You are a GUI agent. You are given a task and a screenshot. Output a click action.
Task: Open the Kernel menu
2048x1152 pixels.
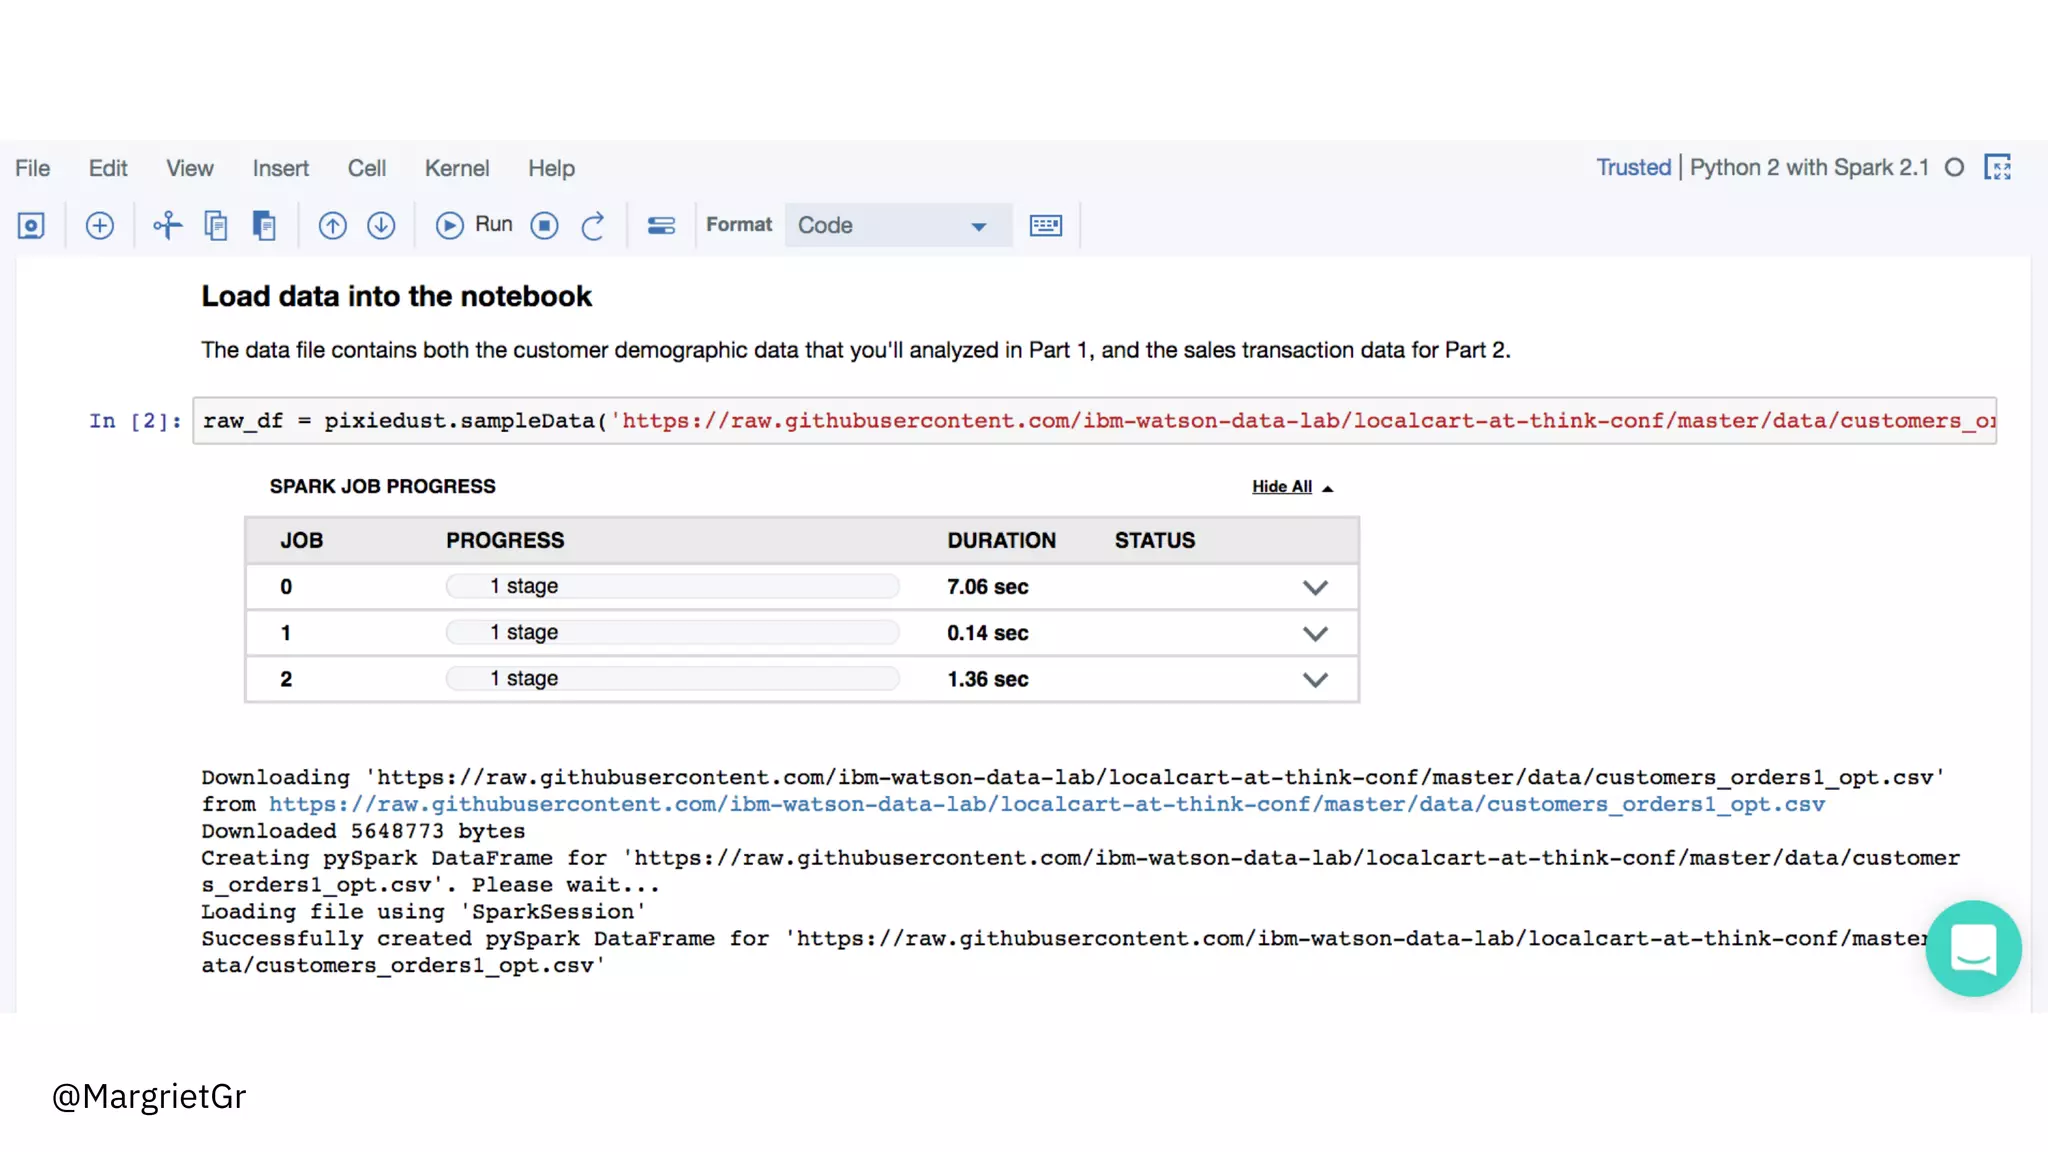456,168
